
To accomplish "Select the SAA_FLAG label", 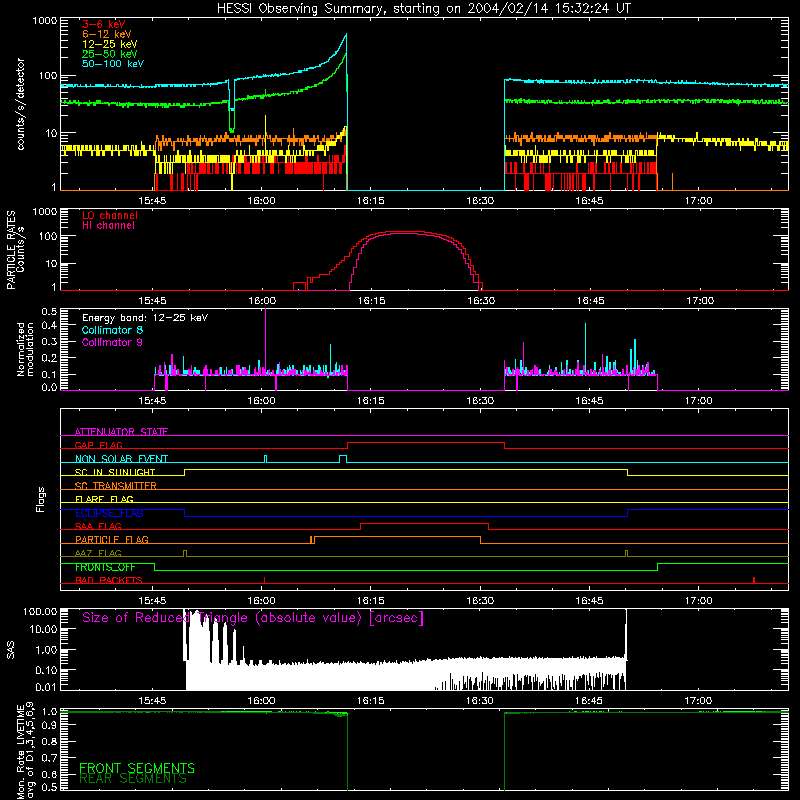I will (98, 526).
